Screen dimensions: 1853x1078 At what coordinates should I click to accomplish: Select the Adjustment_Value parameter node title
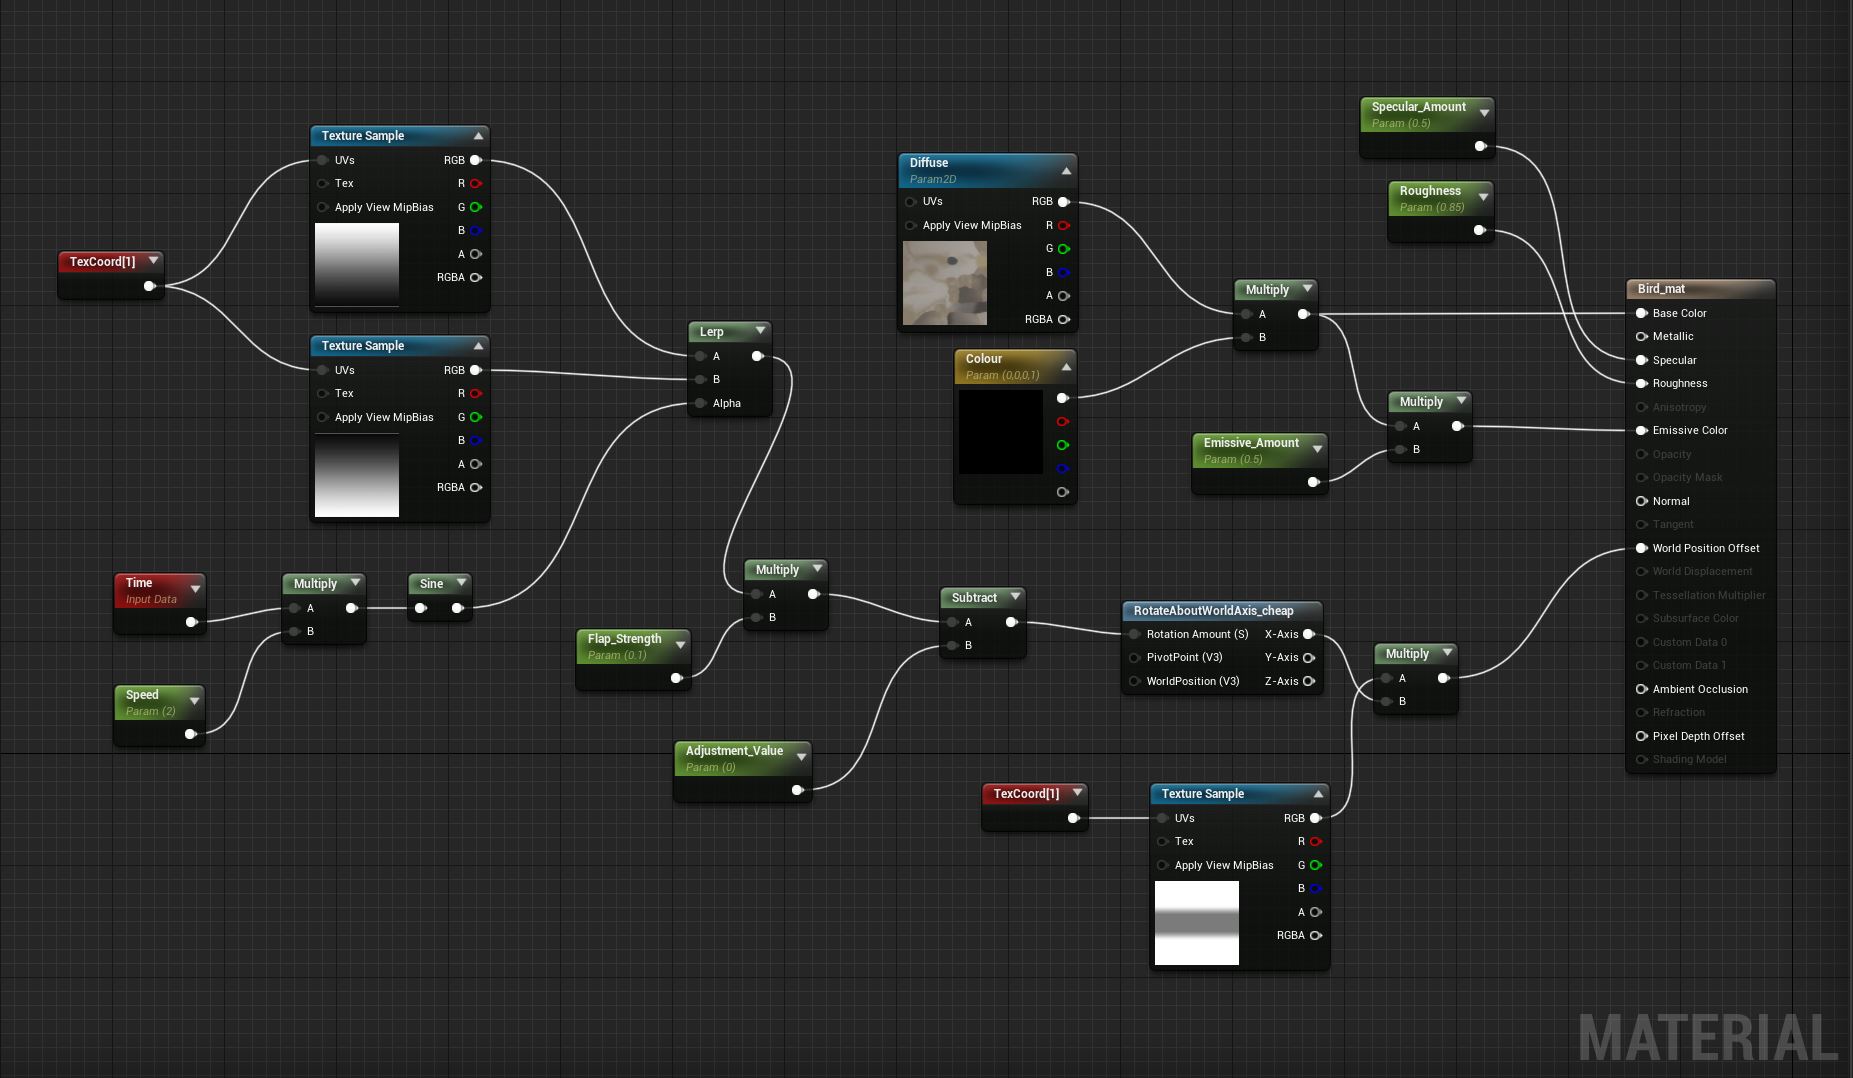coord(734,751)
